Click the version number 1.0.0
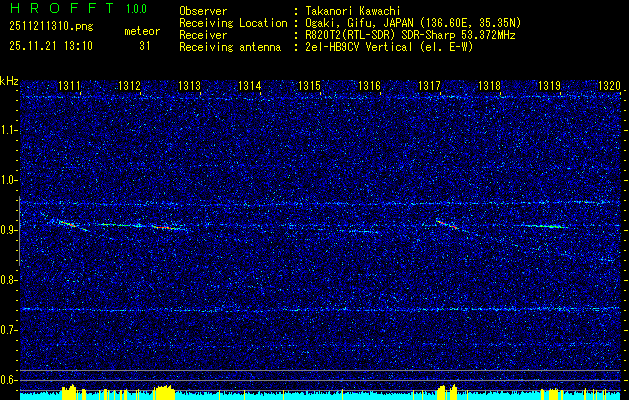629x400 pixels. pos(136,9)
